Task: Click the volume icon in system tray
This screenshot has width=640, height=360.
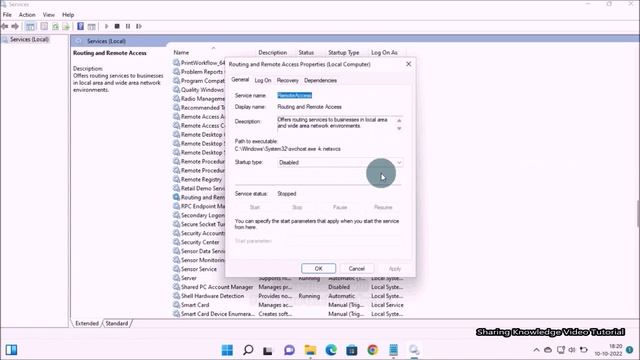Action: point(572,350)
